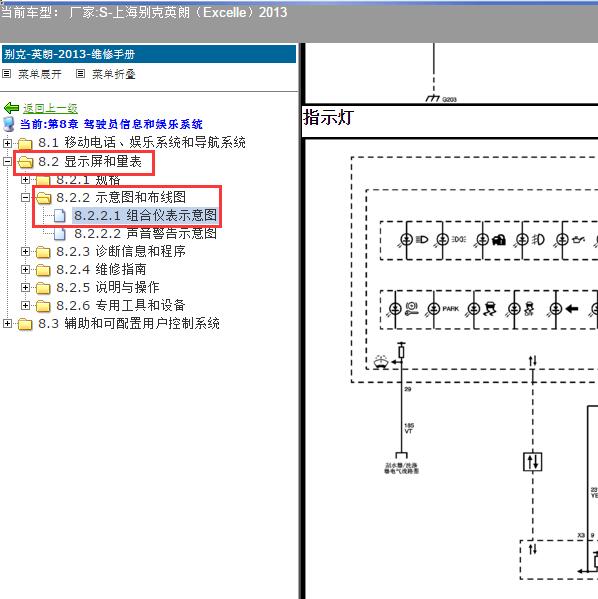The width and height of the screenshot is (598, 599).
Task: Expand the 8.3 辅助和可配置用户控制系统 node
Action: pyautogui.click(x=7, y=324)
